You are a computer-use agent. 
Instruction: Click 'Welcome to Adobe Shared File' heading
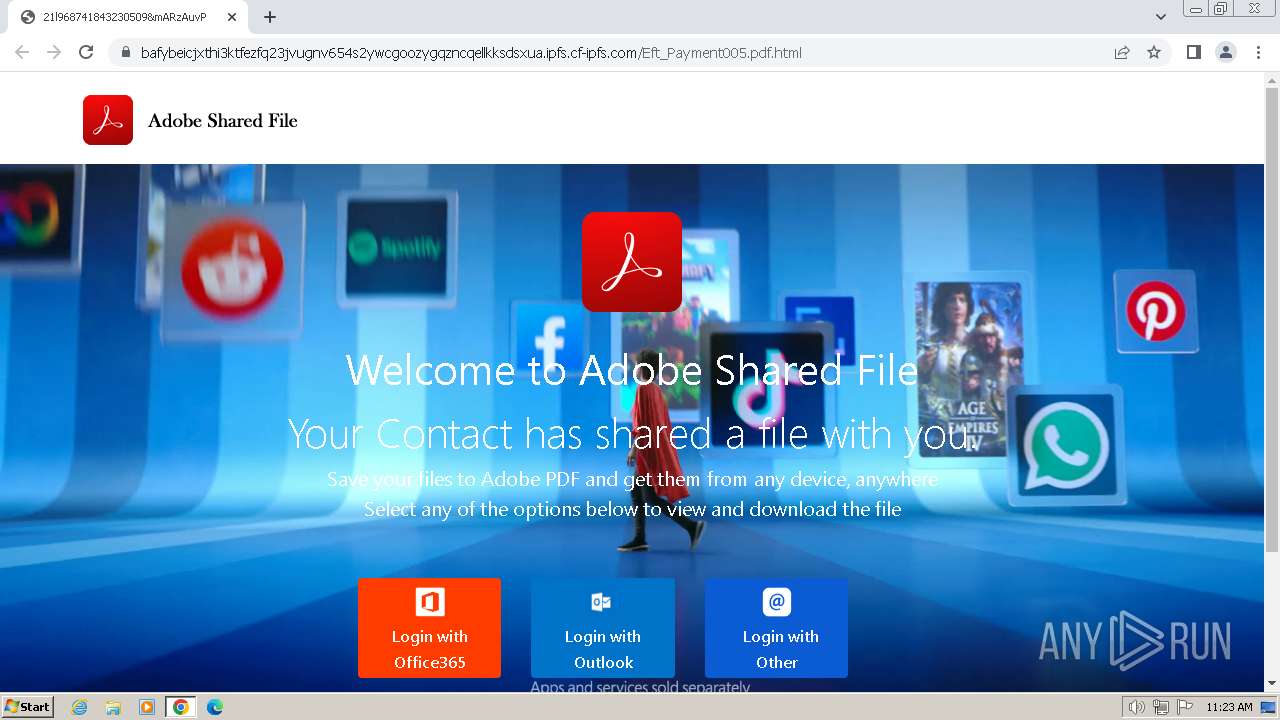click(632, 371)
